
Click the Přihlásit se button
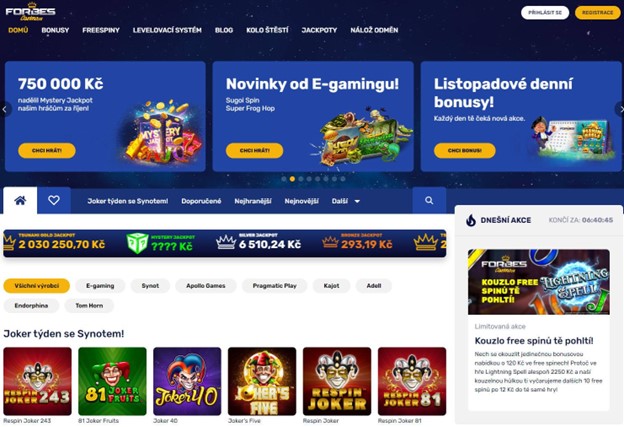coord(545,13)
